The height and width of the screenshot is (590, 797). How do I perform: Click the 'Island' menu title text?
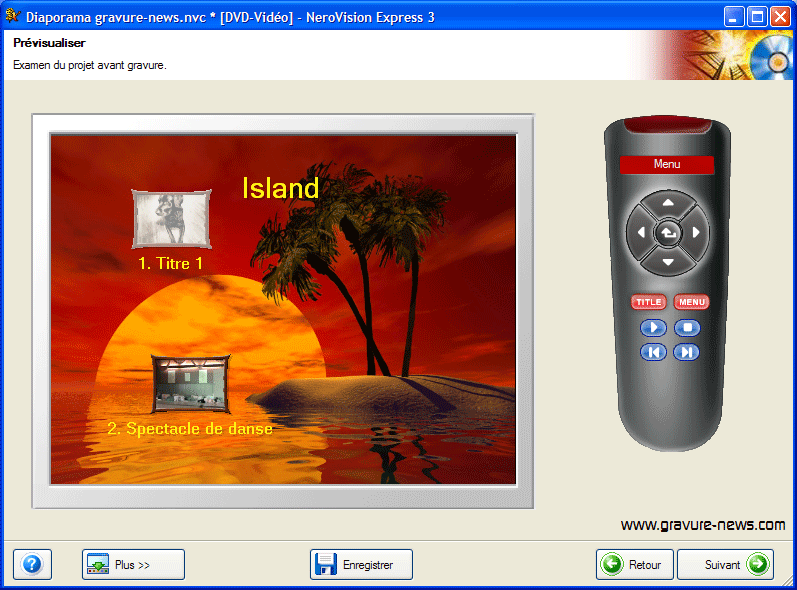click(x=281, y=188)
